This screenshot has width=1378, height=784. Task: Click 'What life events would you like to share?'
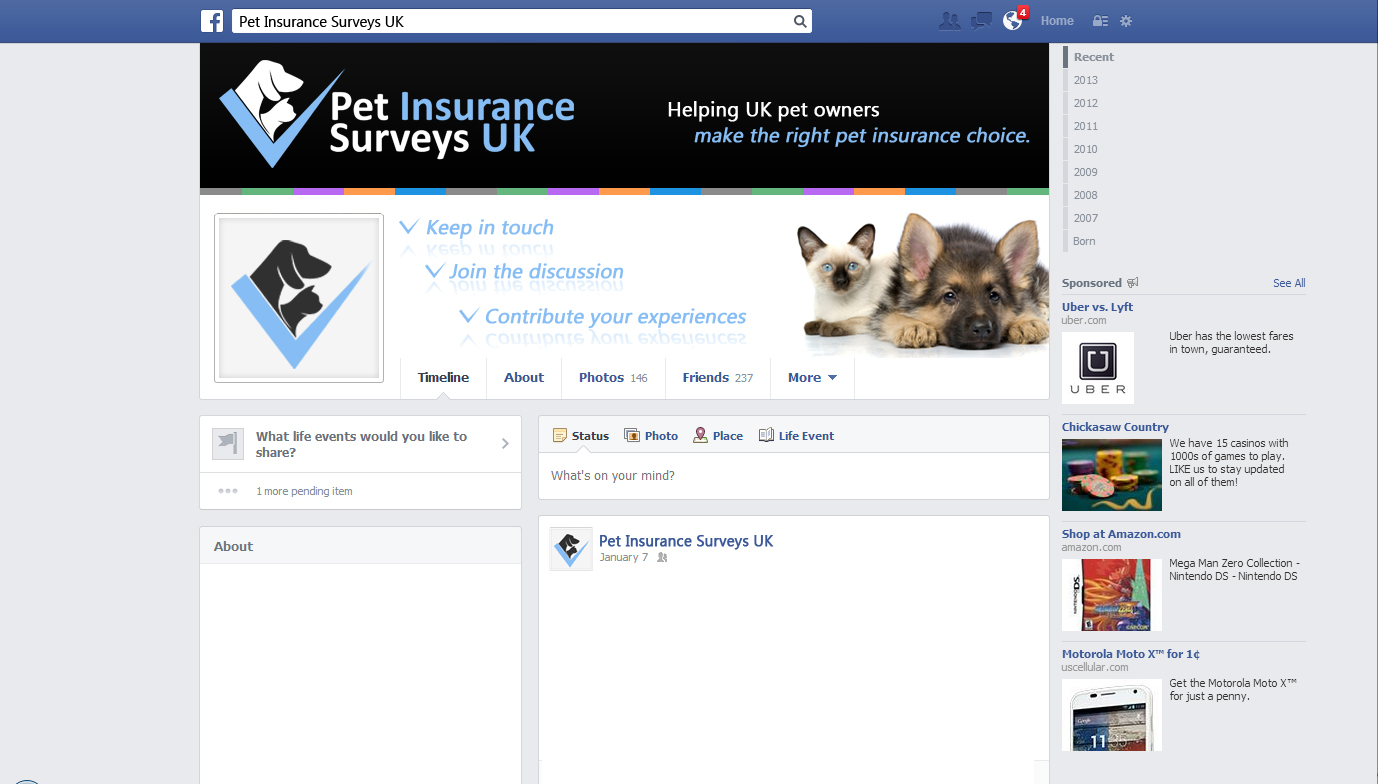point(361,444)
